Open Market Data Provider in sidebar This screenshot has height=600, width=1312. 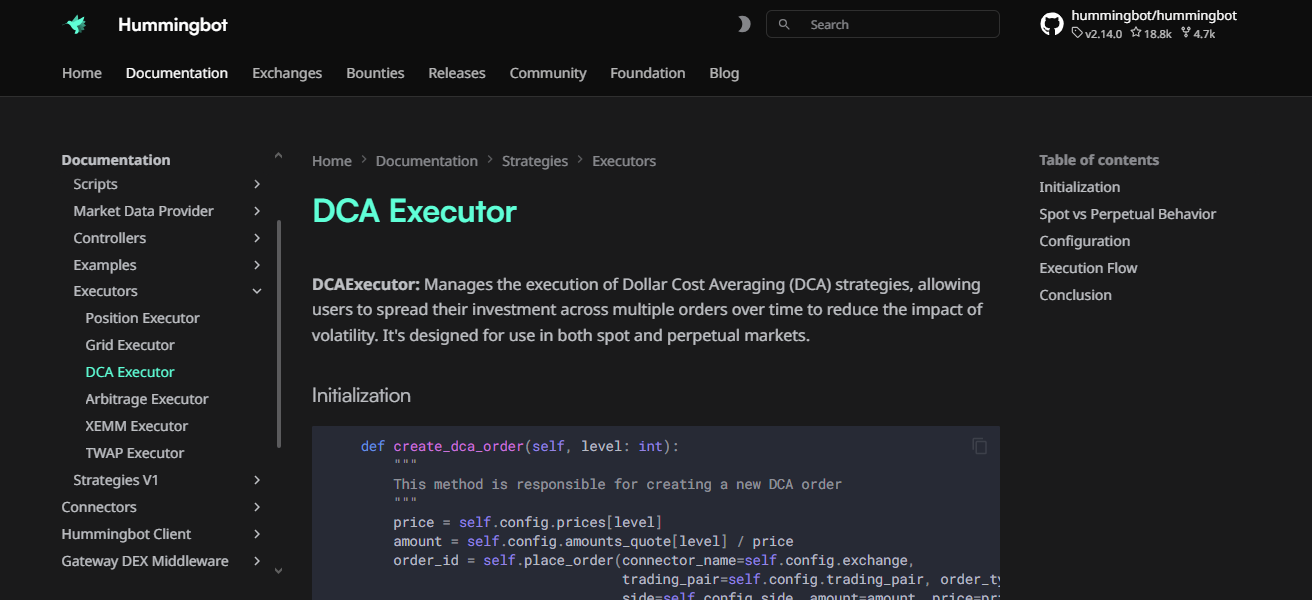(143, 211)
